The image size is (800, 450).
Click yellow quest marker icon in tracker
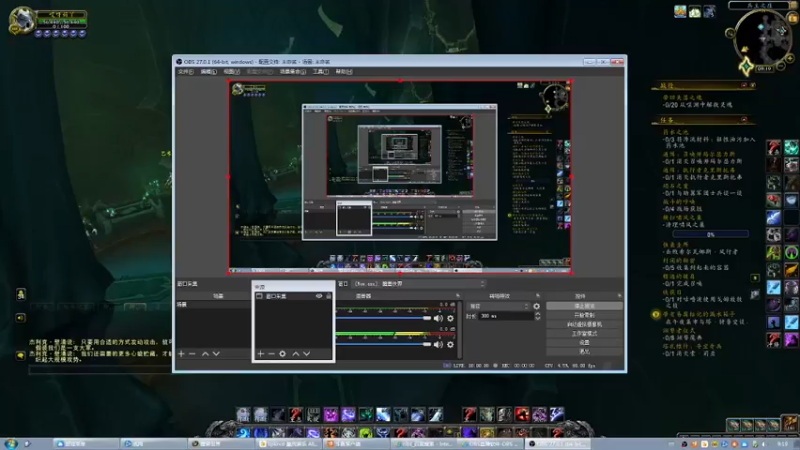tap(656, 314)
